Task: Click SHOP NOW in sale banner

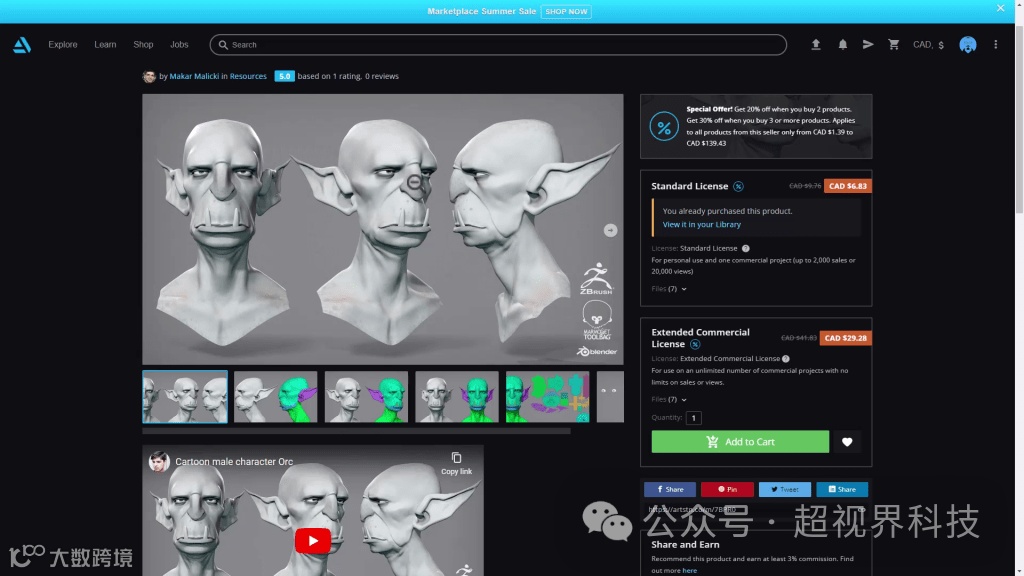Action: pyautogui.click(x=566, y=12)
